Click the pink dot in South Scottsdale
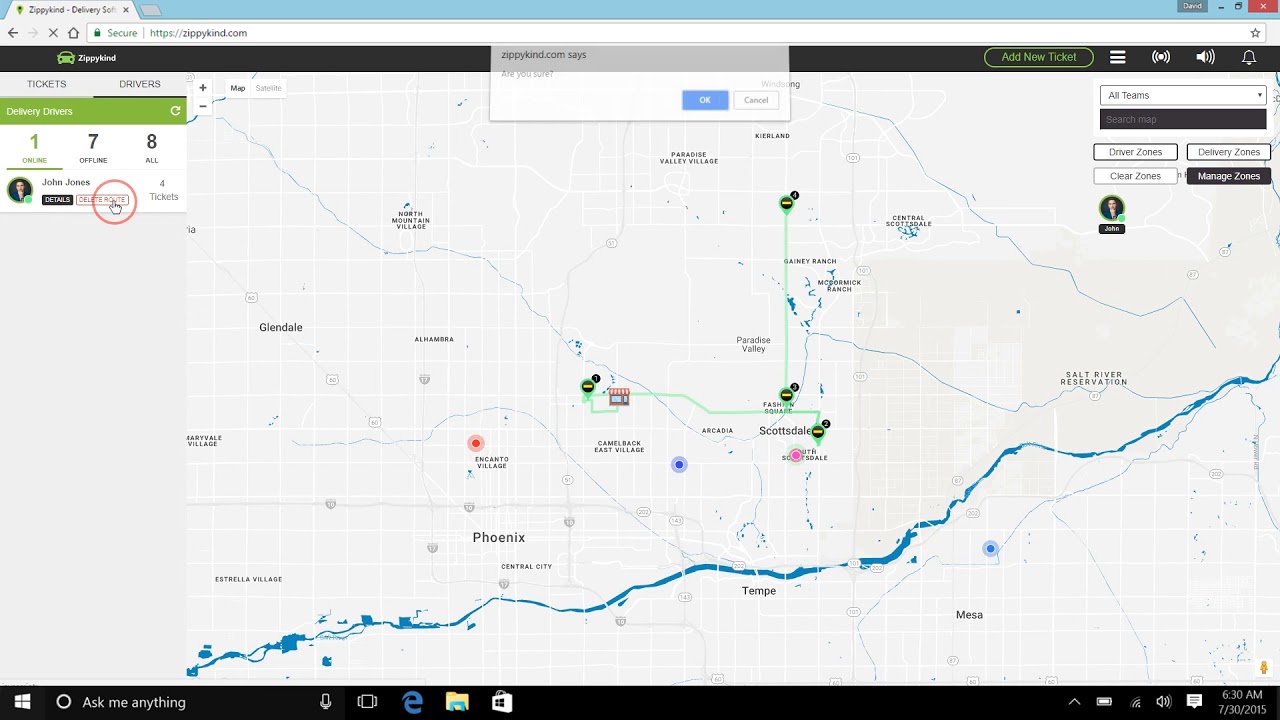The height and width of the screenshot is (720, 1280). tap(796, 455)
